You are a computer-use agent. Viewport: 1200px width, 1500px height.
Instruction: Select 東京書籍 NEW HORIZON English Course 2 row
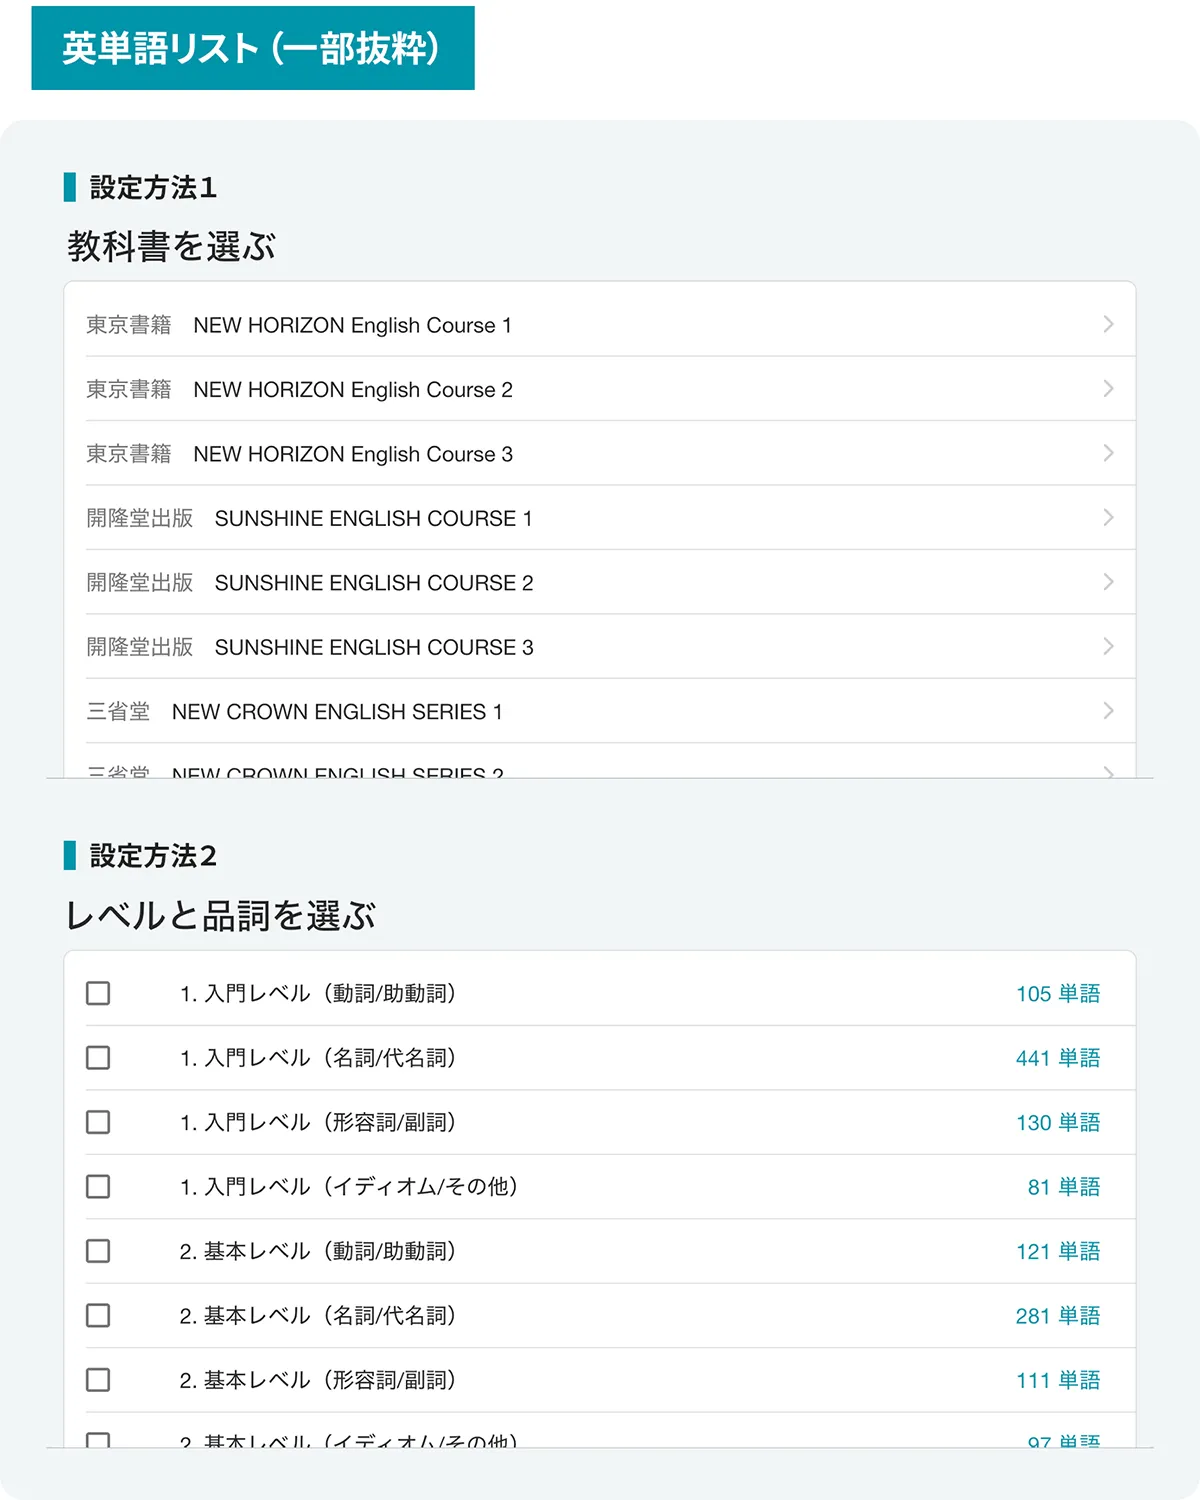coord(600,389)
